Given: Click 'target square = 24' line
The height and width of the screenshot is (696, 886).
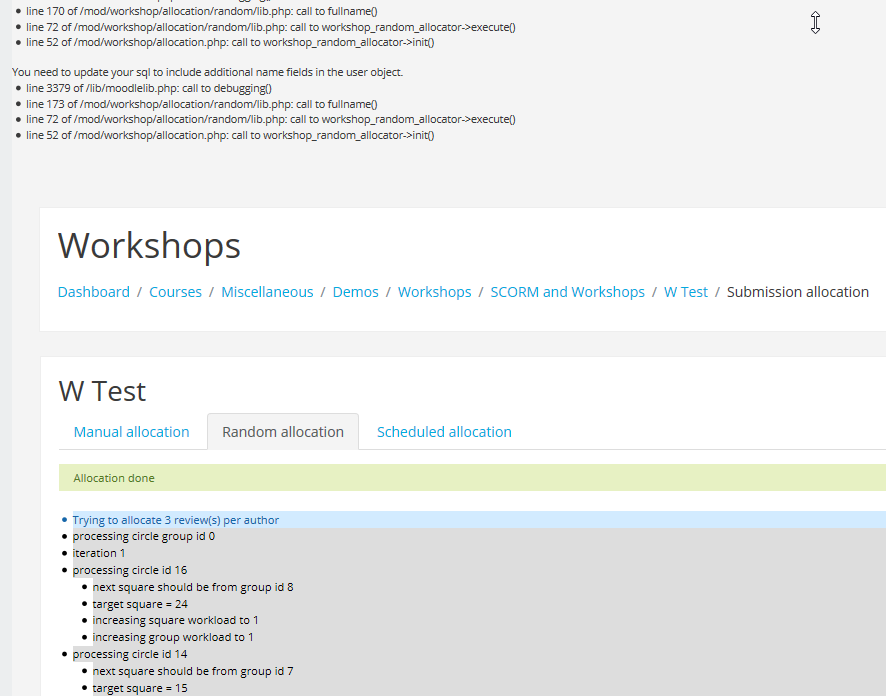Looking at the screenshot, I should (140, 604).
